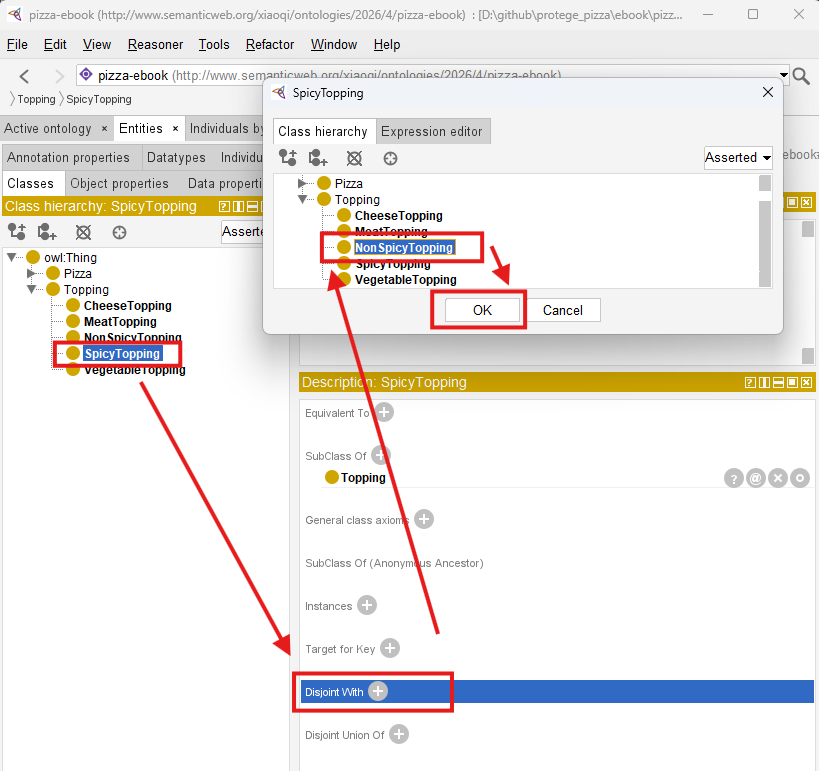Select NonSpicyTopping in dialog tree
The height and width of the screenshot is (771, 819).
pos(404,248)
